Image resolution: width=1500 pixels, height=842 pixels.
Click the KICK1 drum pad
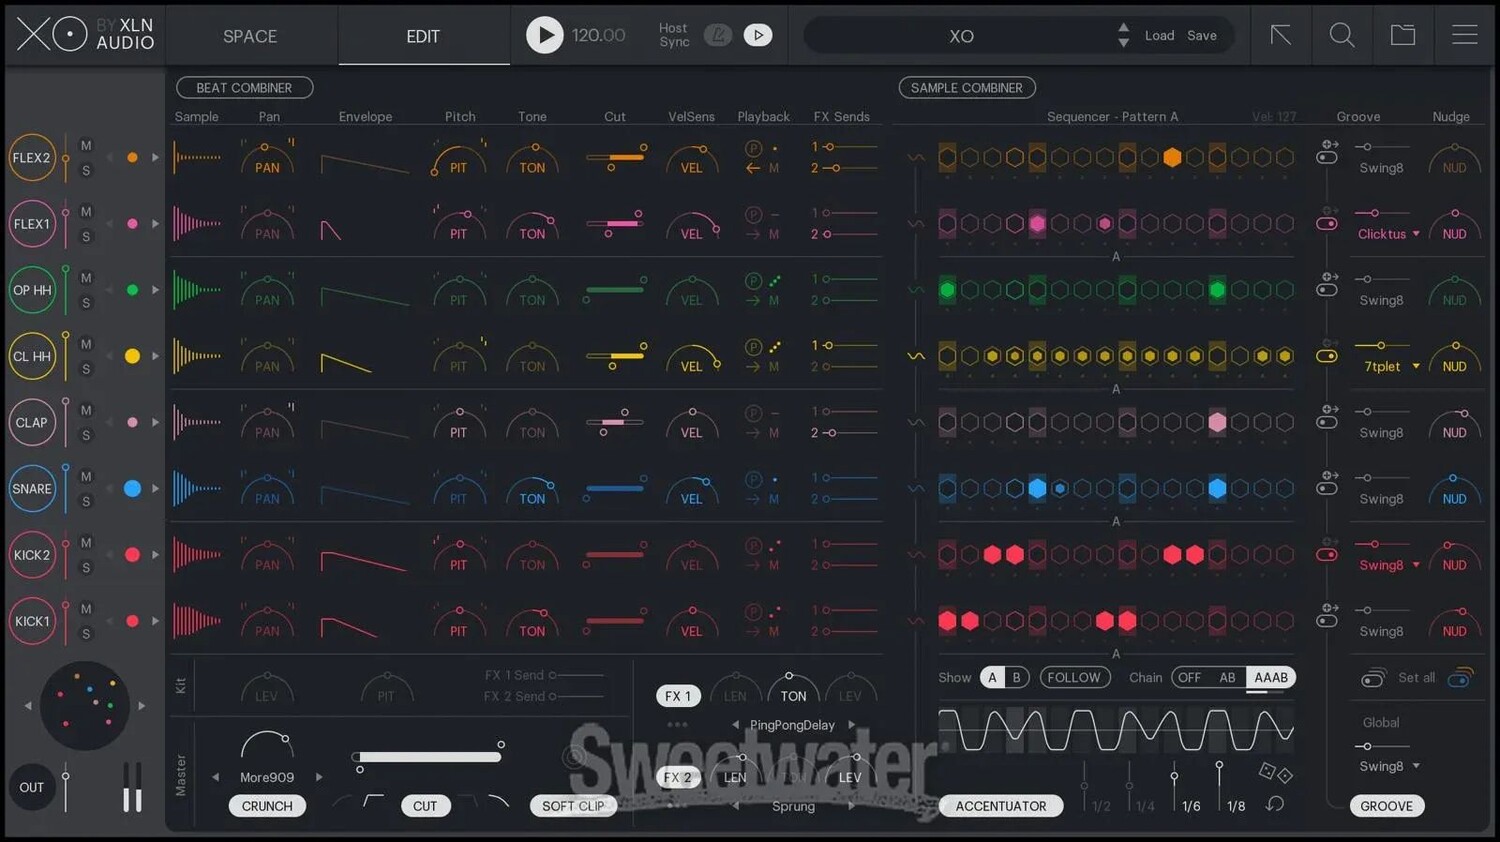[x=32, y=621]
